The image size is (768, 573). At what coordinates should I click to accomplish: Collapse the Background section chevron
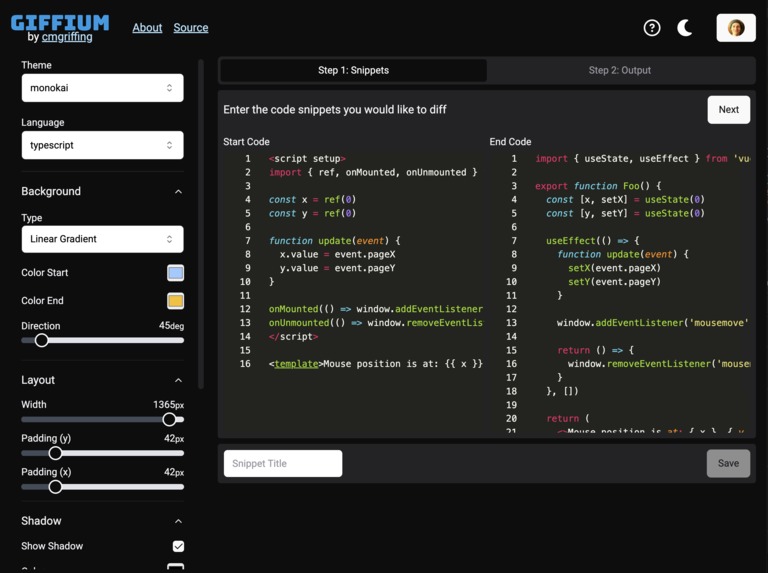point(178,191)
